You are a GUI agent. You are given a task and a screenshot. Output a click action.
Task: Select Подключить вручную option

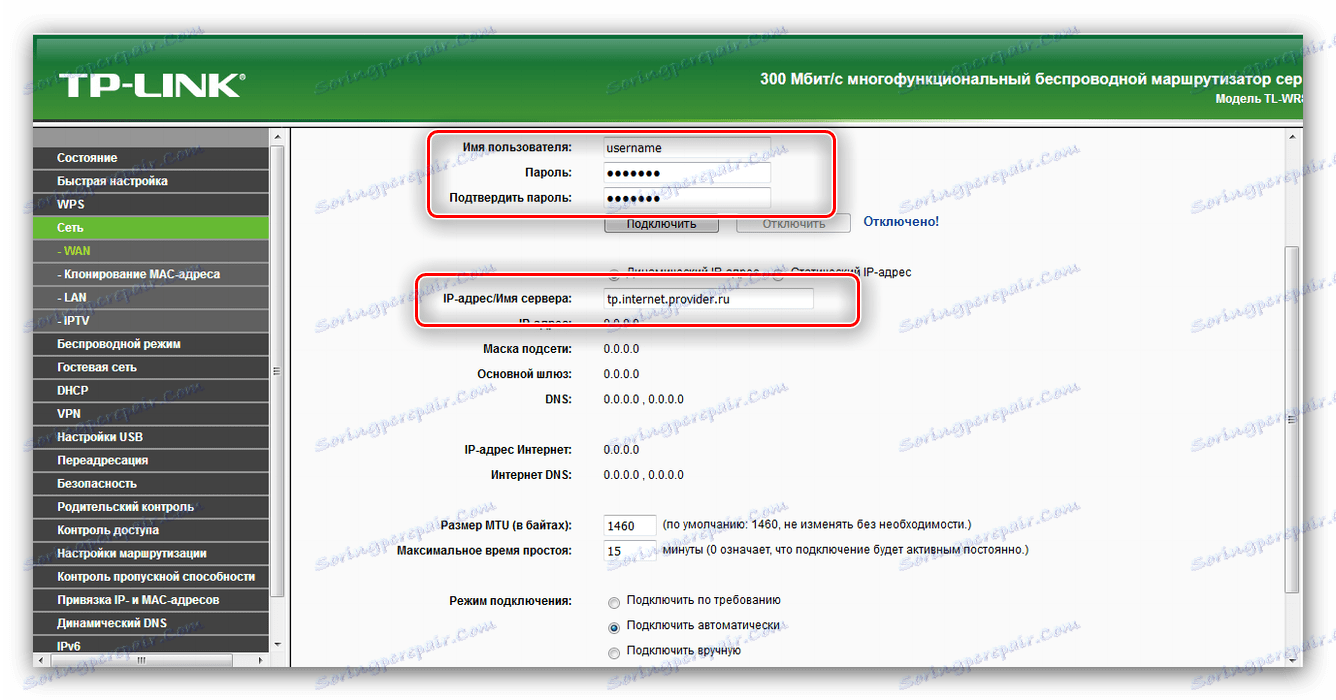pyautogui.click(x=614, y=653)
